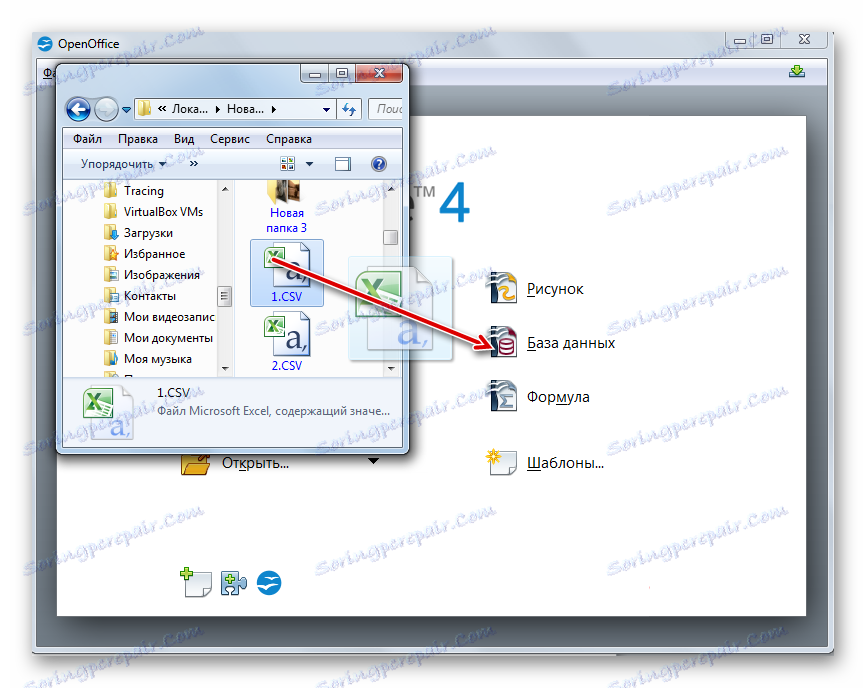Select the Изображения folder
The width and height of the screenshot is (866, 688).
click(161, 275)
